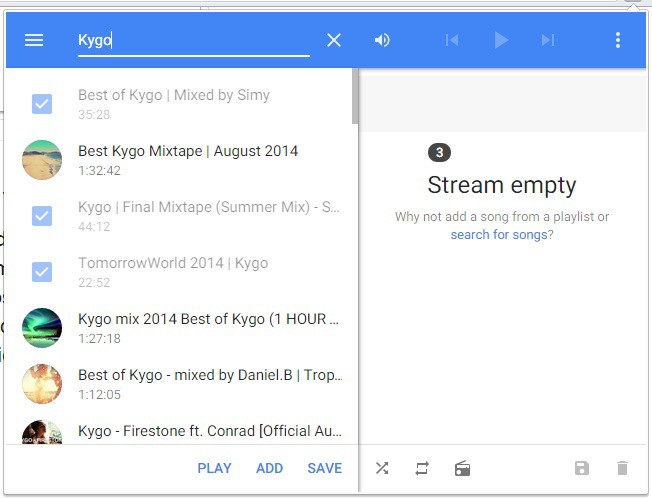
Task: Open the hamburger navigation menu
Action: click(x=34, y=40)
